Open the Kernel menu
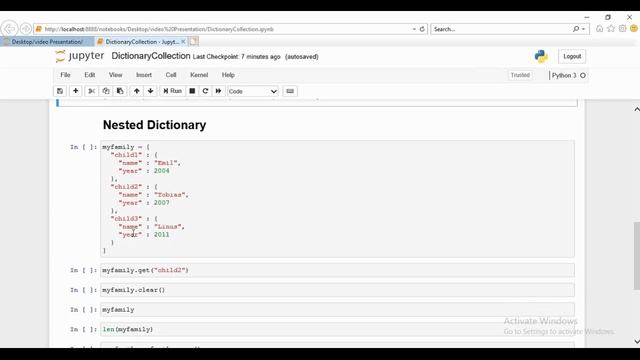The height and width of the screenshot is (360, 640). tap(199, 75)
